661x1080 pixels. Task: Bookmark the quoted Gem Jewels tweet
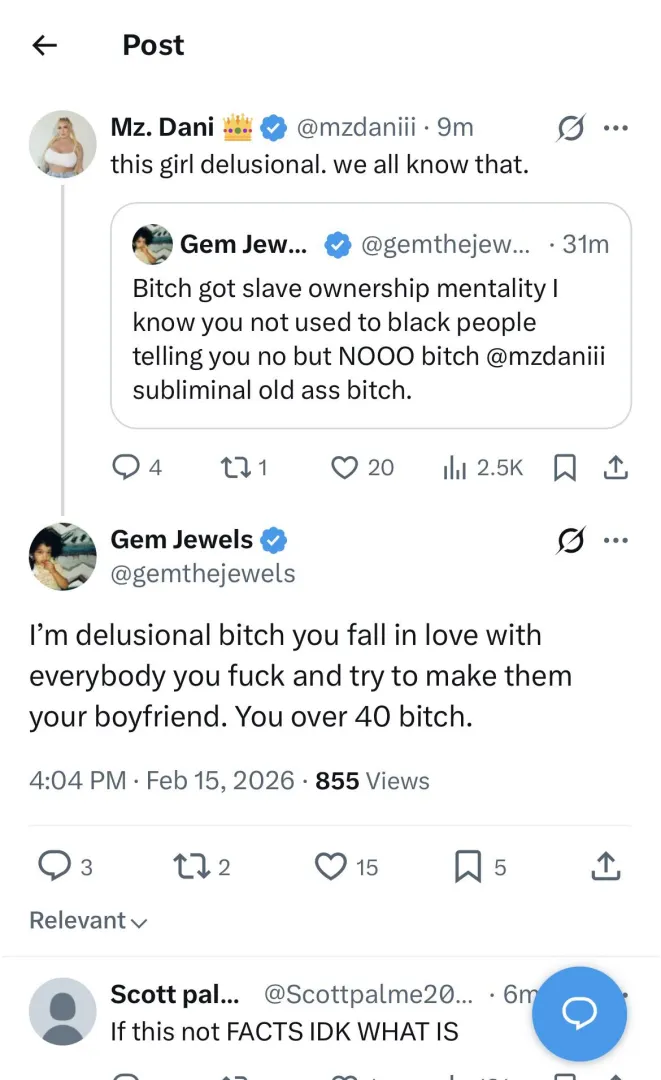pyautogui.click(x=564, y=466)
